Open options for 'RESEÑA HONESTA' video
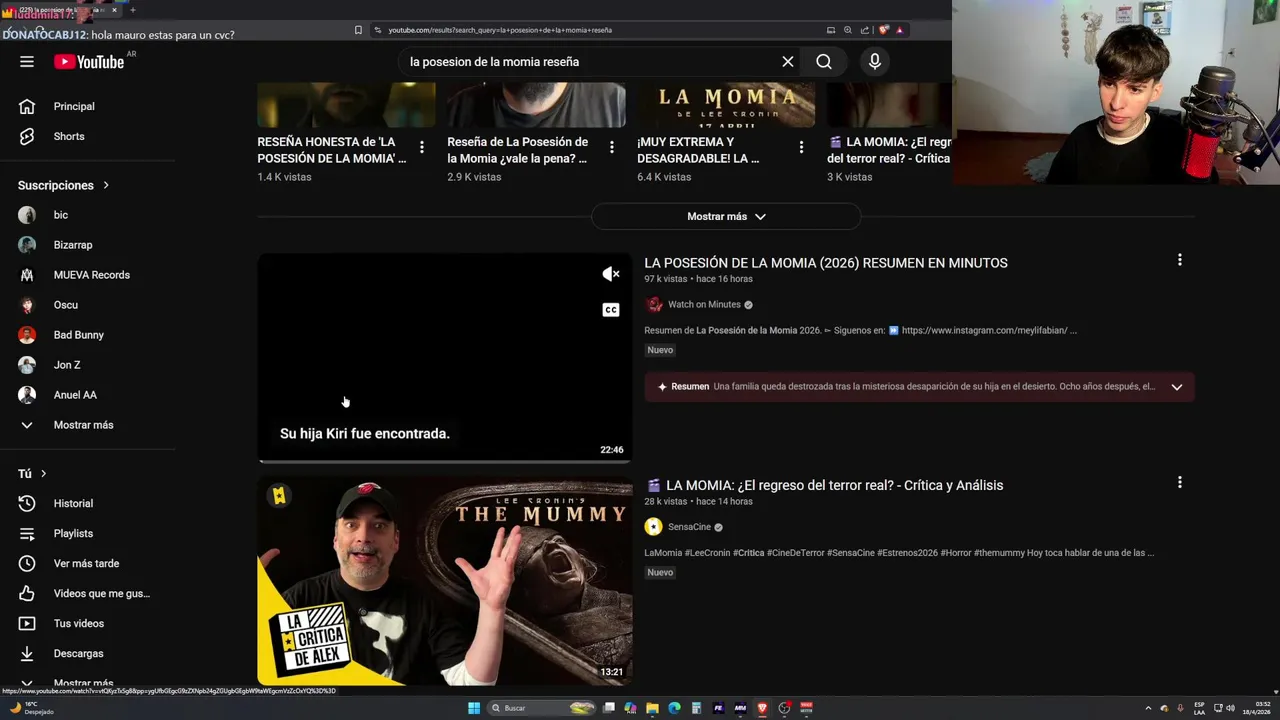The width and height of the screenshot is (1280, 720). [x=422, y=147]
